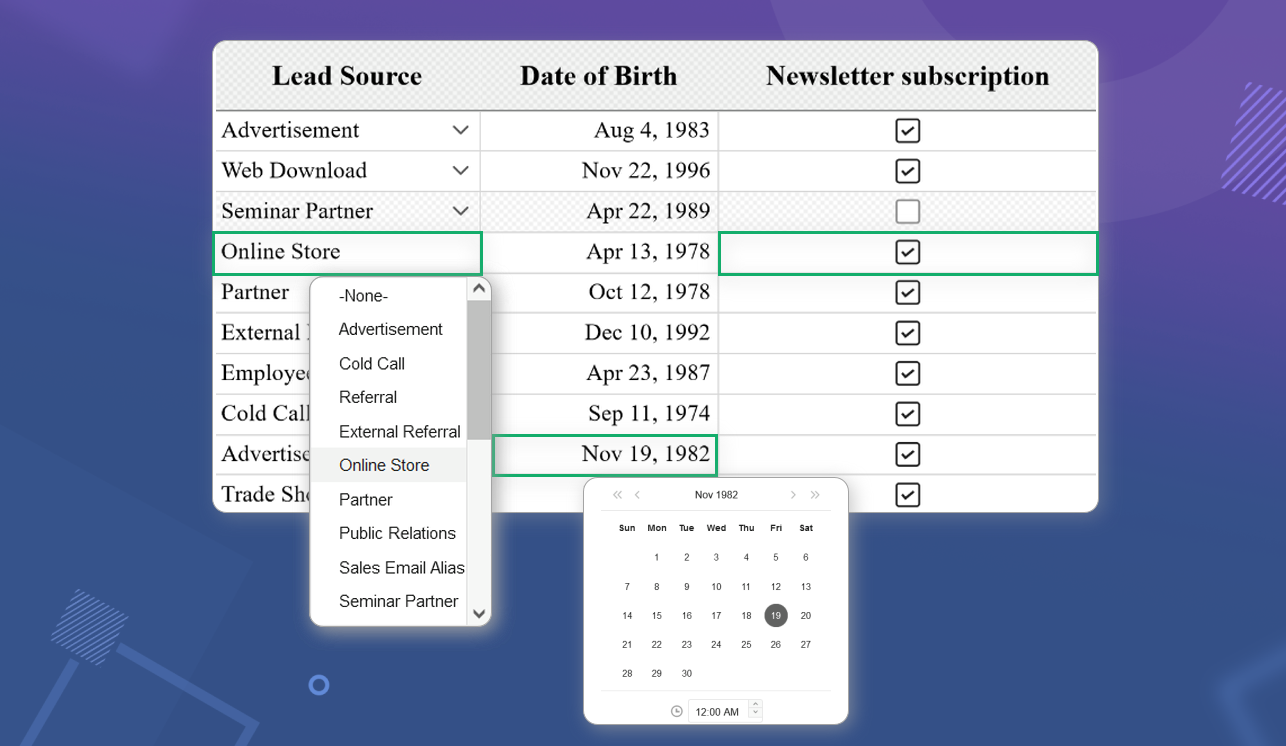Click the Apr 13, 1978 date cell

599,252
